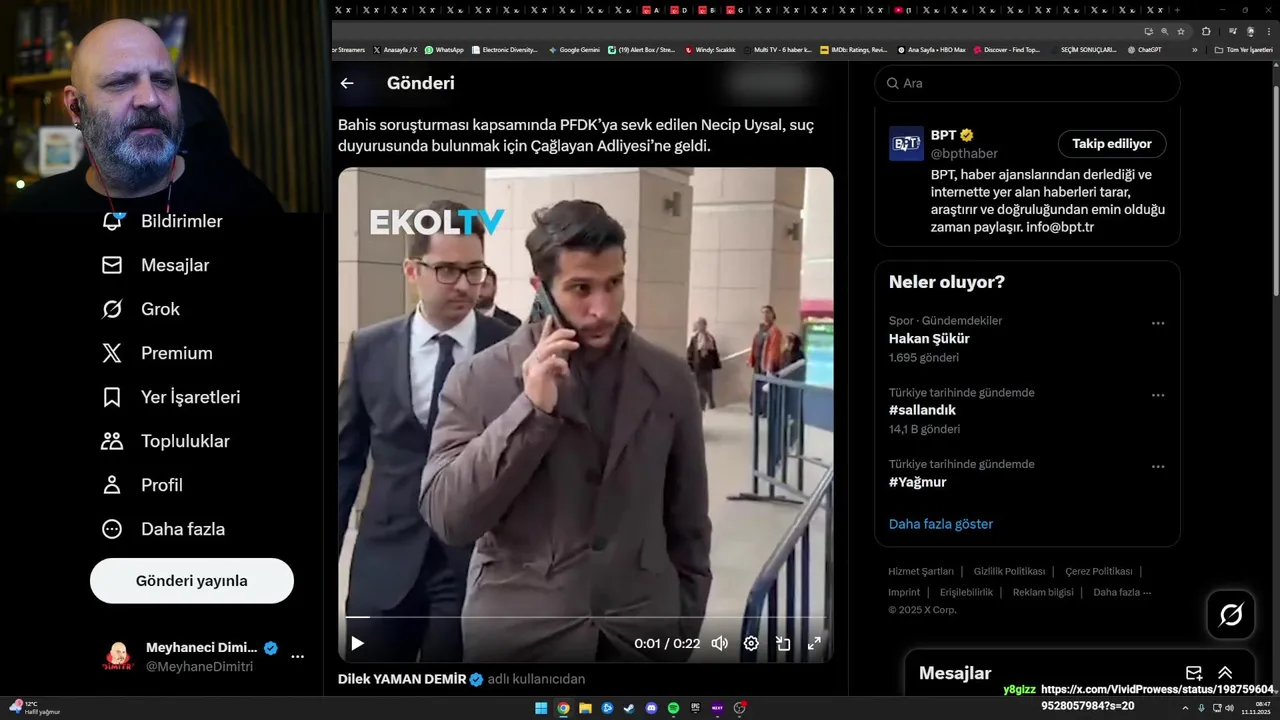Open Grok from the sidebar
Viewport: 1280px width, 720px height.
pyautogui.click(x=140, y=309)
